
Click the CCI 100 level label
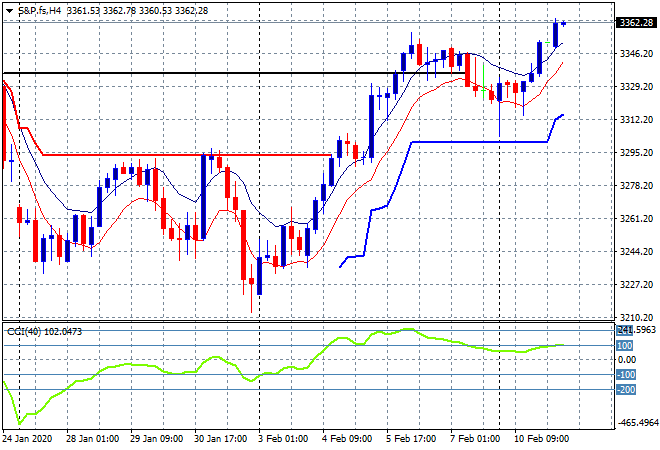pos(625,346)
